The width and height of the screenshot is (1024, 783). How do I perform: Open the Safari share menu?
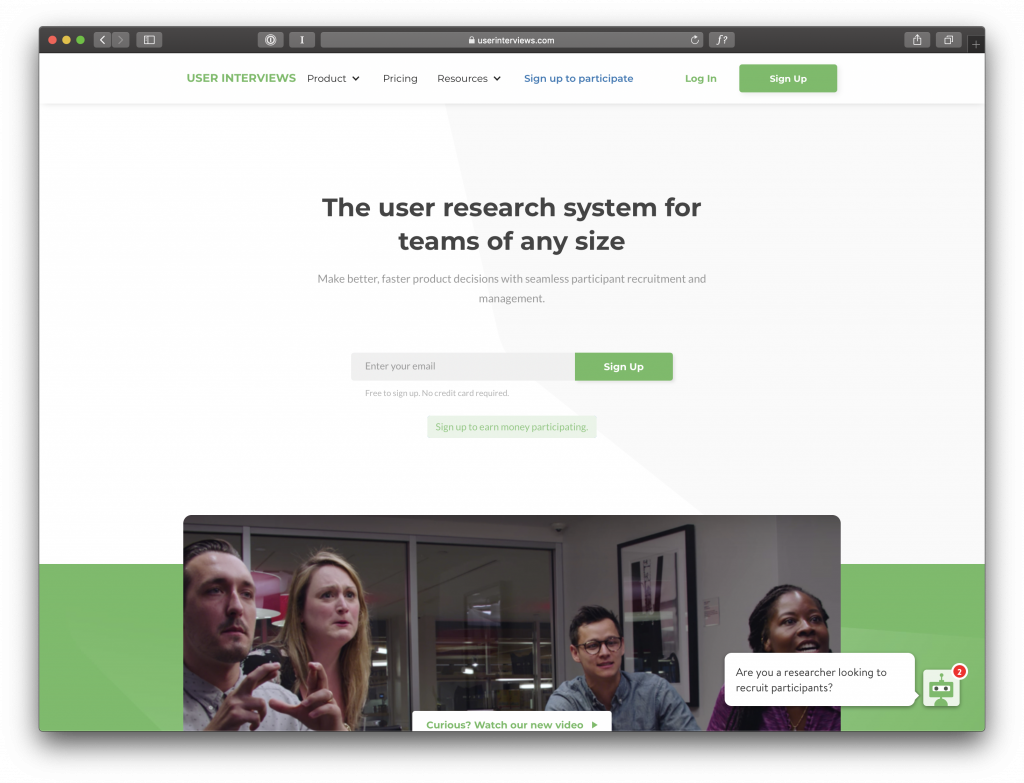click(917, 40)
